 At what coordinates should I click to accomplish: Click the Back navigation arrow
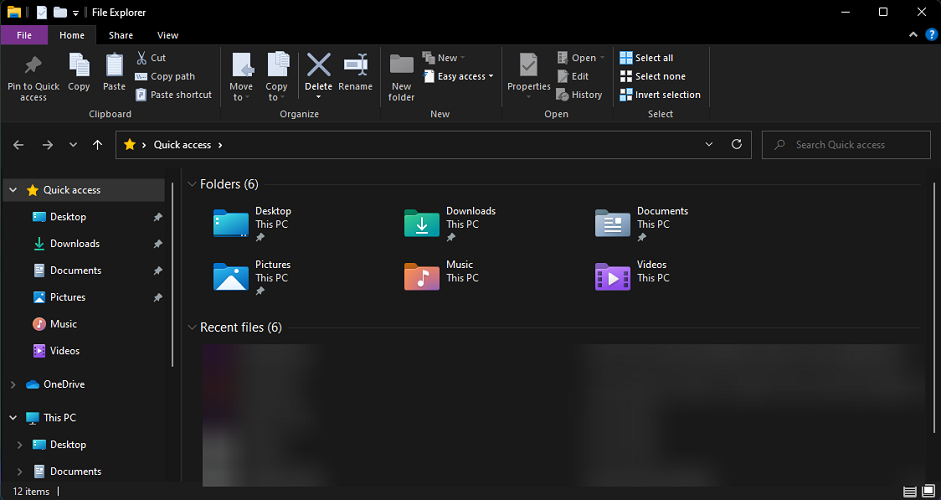pos(19,145)
